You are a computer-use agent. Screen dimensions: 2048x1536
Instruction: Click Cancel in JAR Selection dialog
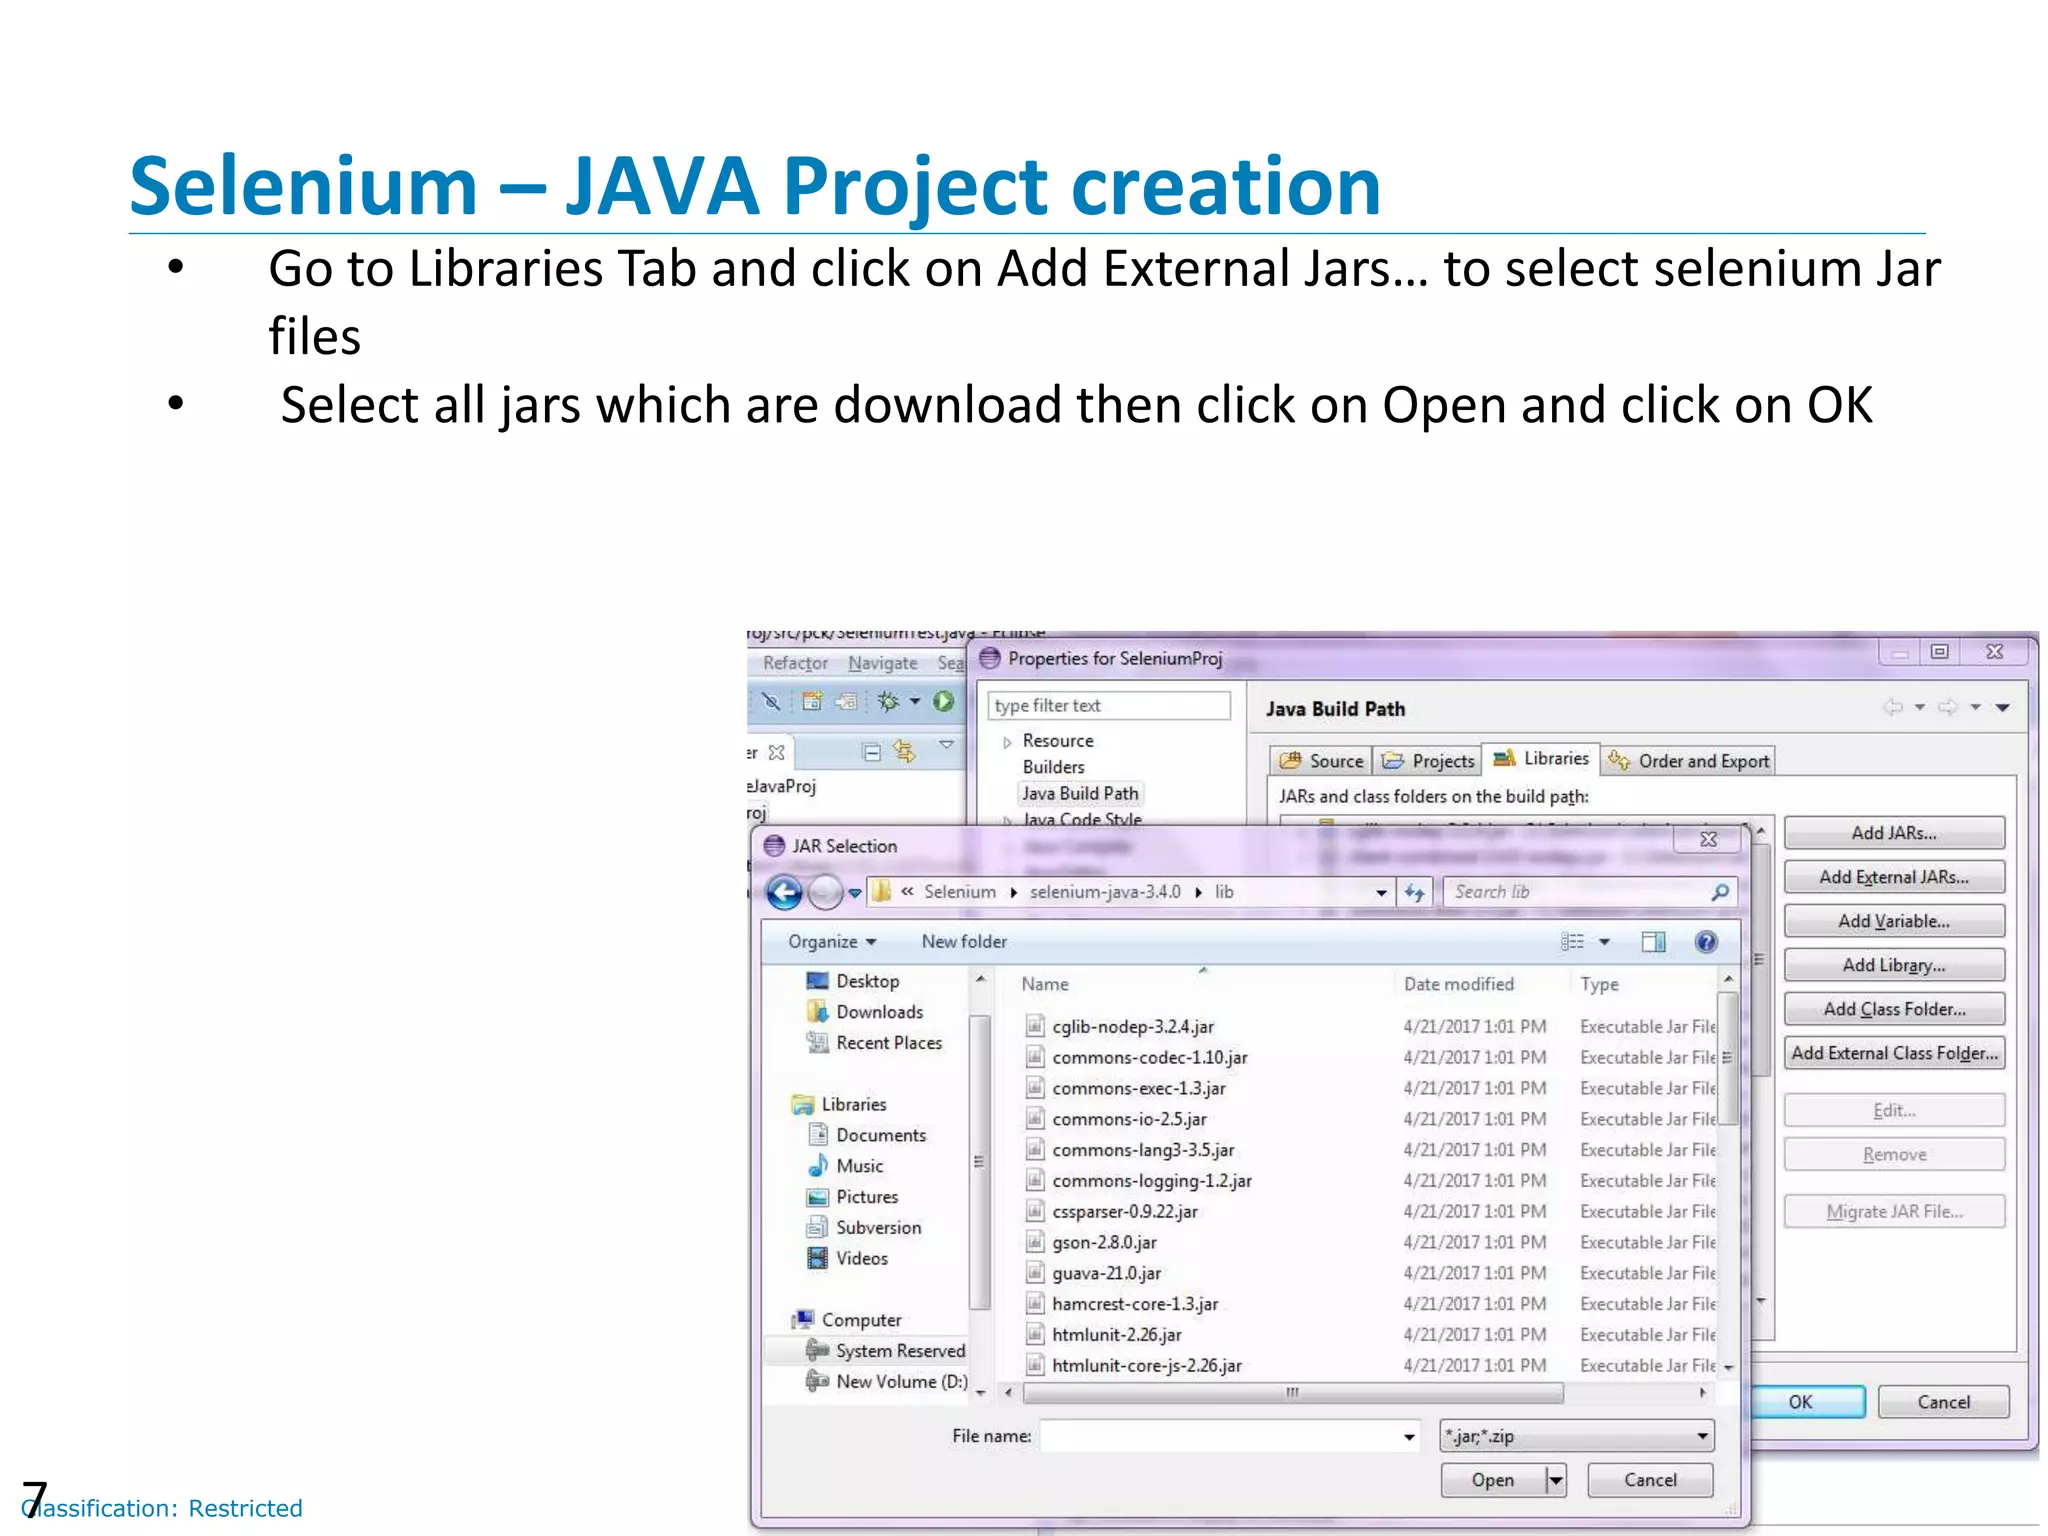(x=1650, y=1480)
